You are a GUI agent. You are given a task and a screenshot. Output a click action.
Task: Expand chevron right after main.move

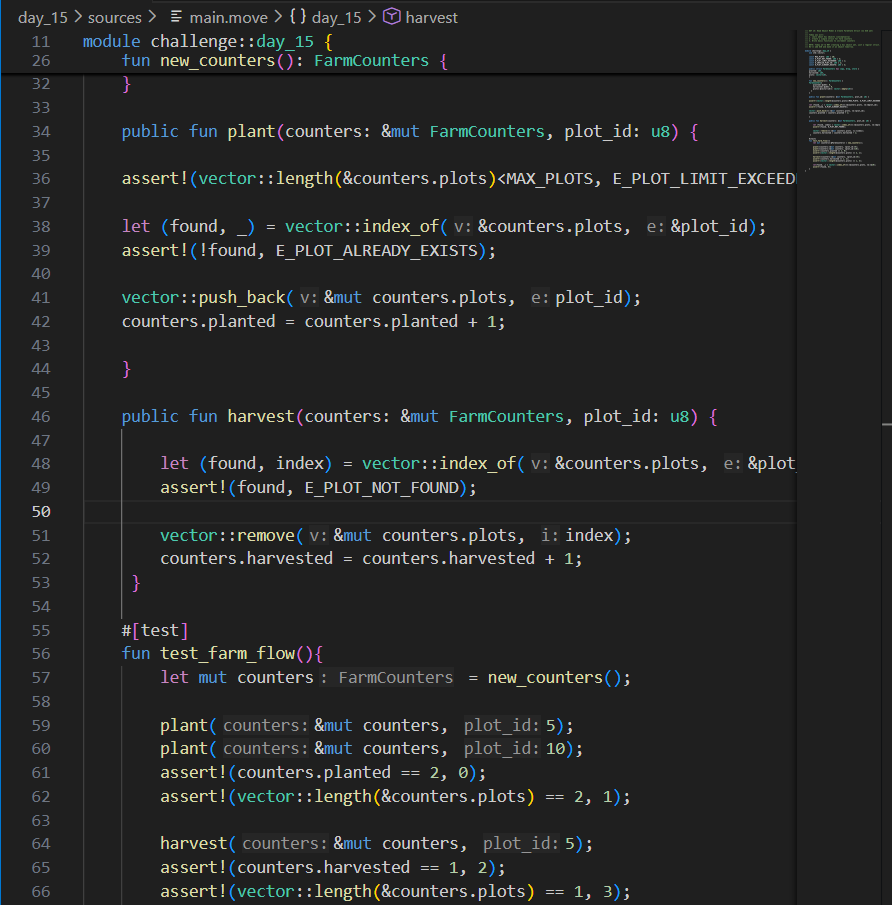pyautogui.click(x=278, y=17)
